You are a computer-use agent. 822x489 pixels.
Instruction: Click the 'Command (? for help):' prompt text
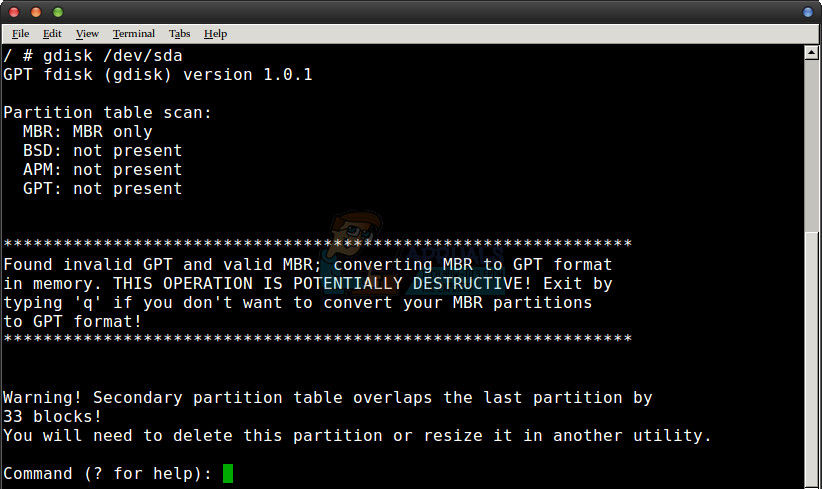[x=107, y=473]
